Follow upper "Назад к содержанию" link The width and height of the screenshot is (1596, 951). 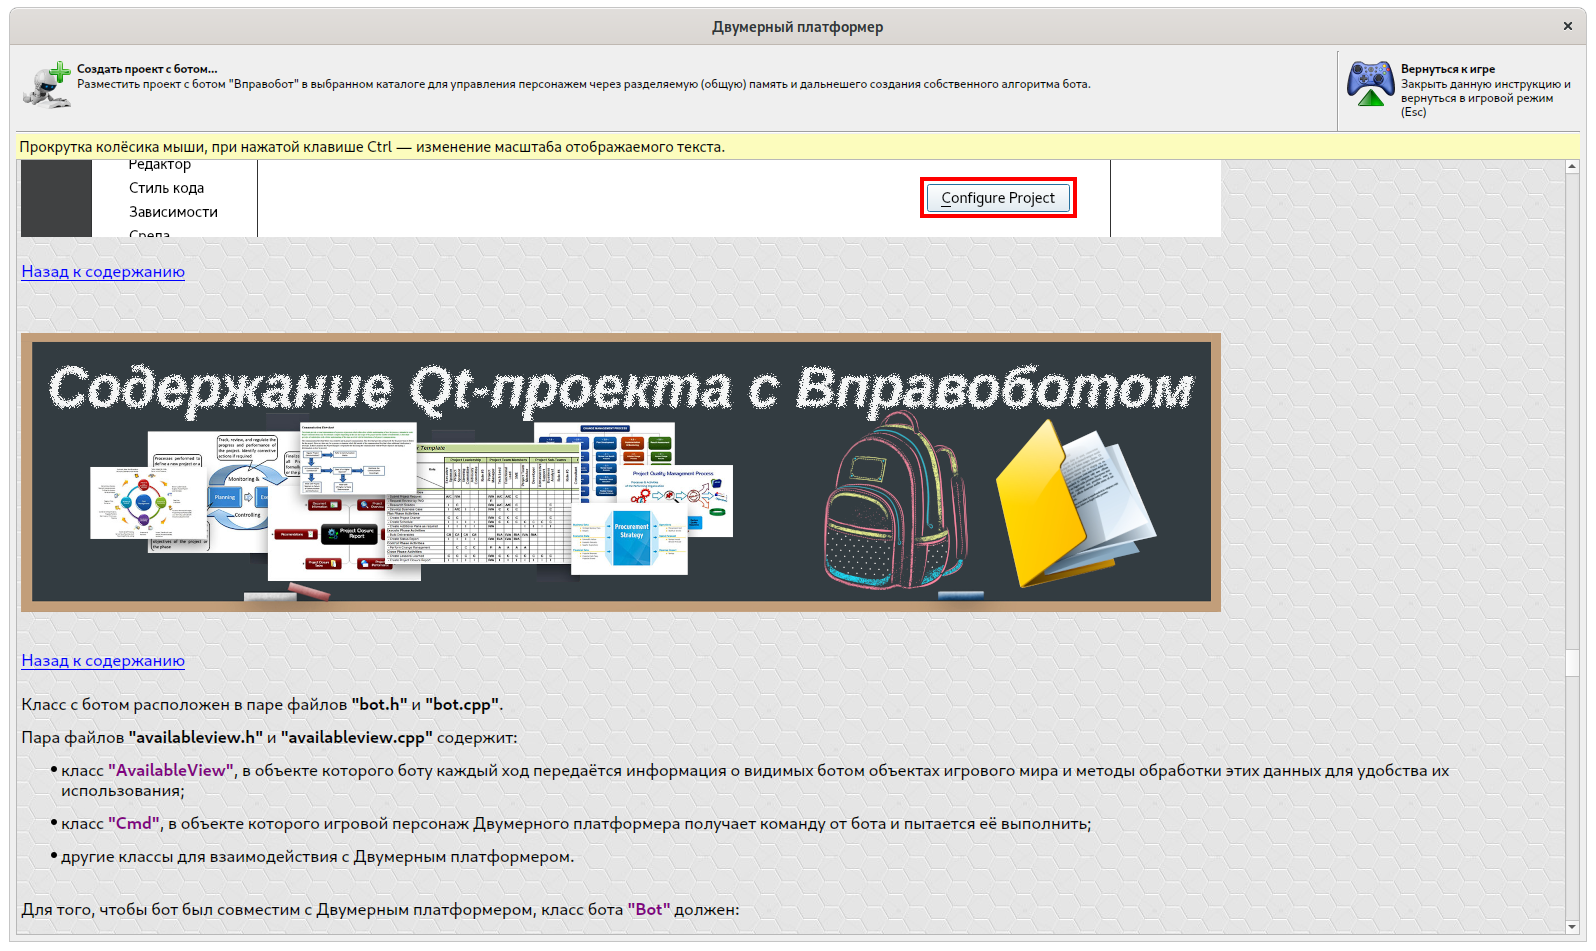coord(103,271)
